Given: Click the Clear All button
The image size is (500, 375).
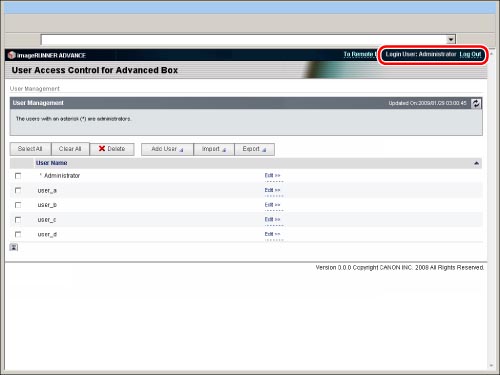Looking at the screenshot, I should pyautogui.click(x=70, y=149).
